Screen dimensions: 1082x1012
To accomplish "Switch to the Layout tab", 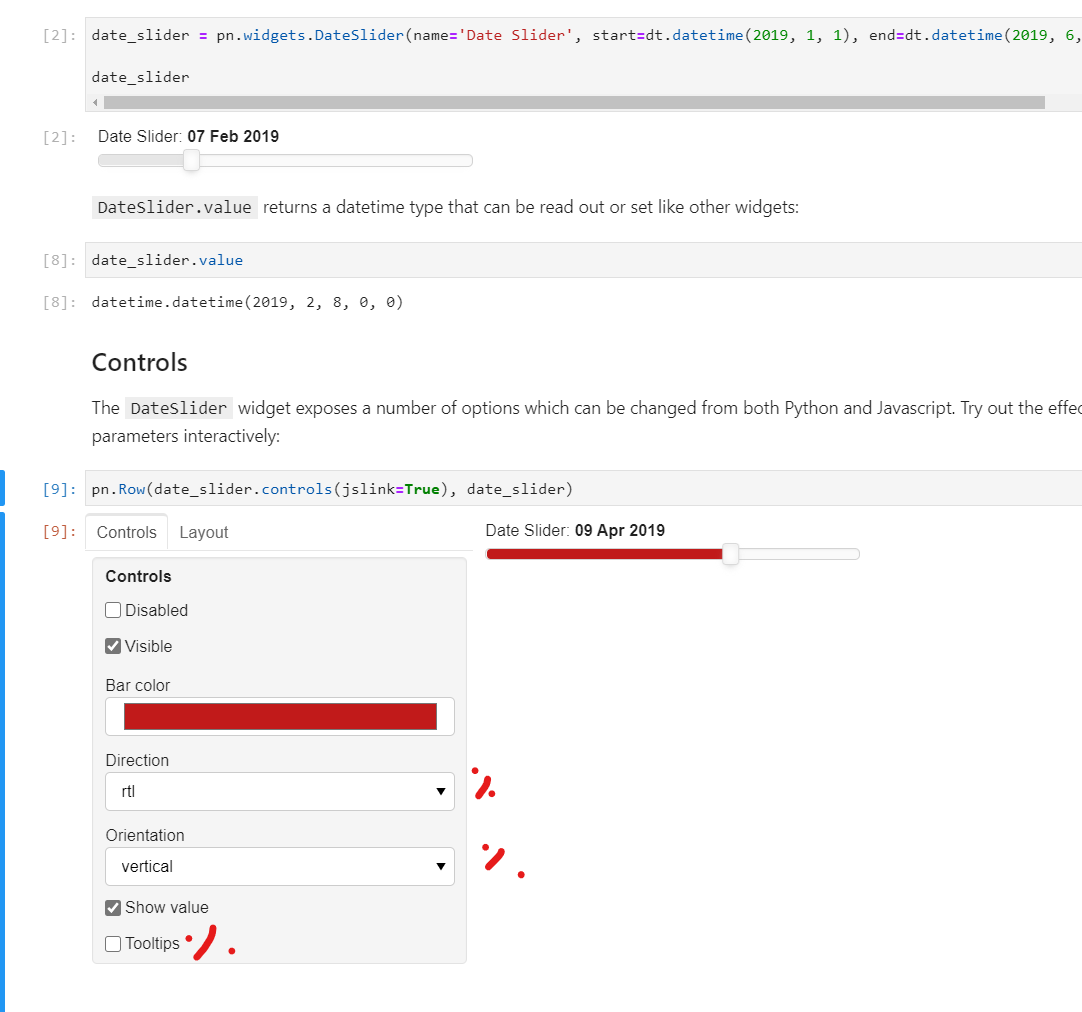I will 203,532.
